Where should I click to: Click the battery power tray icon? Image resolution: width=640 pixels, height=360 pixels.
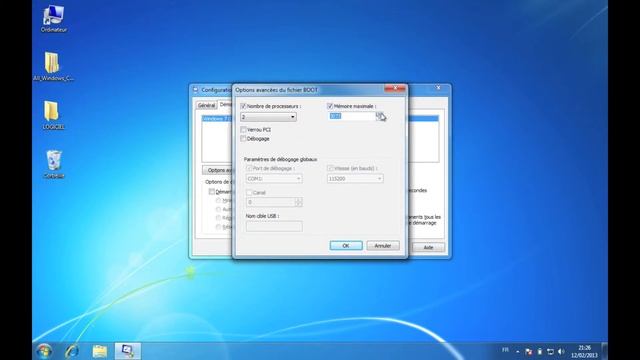point(540,351)
